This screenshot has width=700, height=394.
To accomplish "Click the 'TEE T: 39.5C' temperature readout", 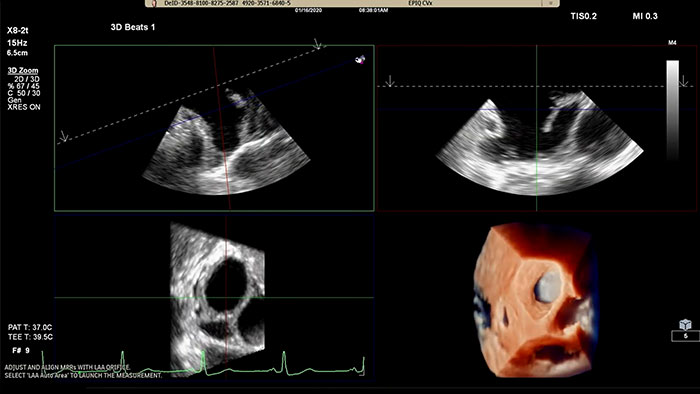I will coord(30,337).
